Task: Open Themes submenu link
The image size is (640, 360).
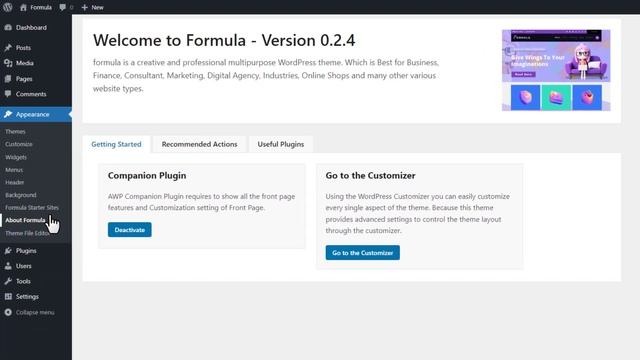Action: point(16,131)
